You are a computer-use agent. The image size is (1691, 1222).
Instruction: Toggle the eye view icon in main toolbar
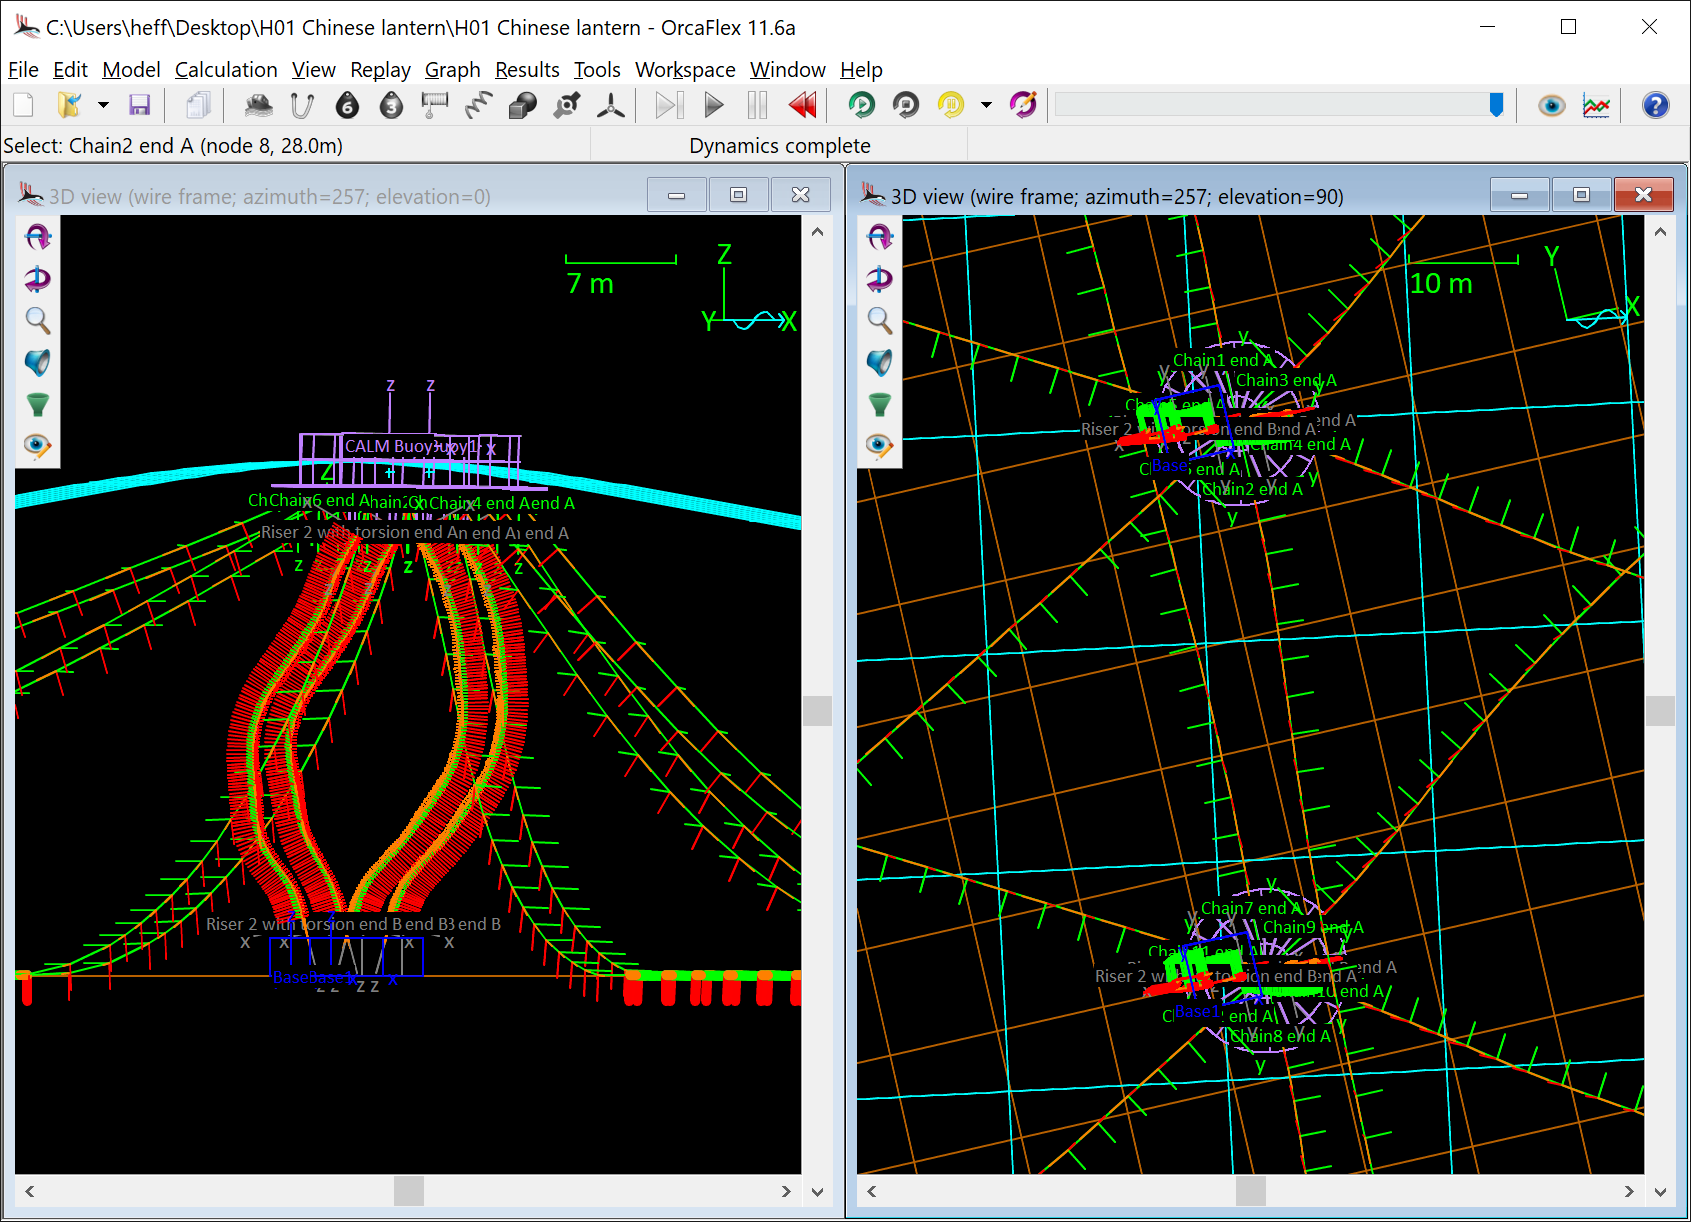pyautogui.click(x=1551, y=105)
